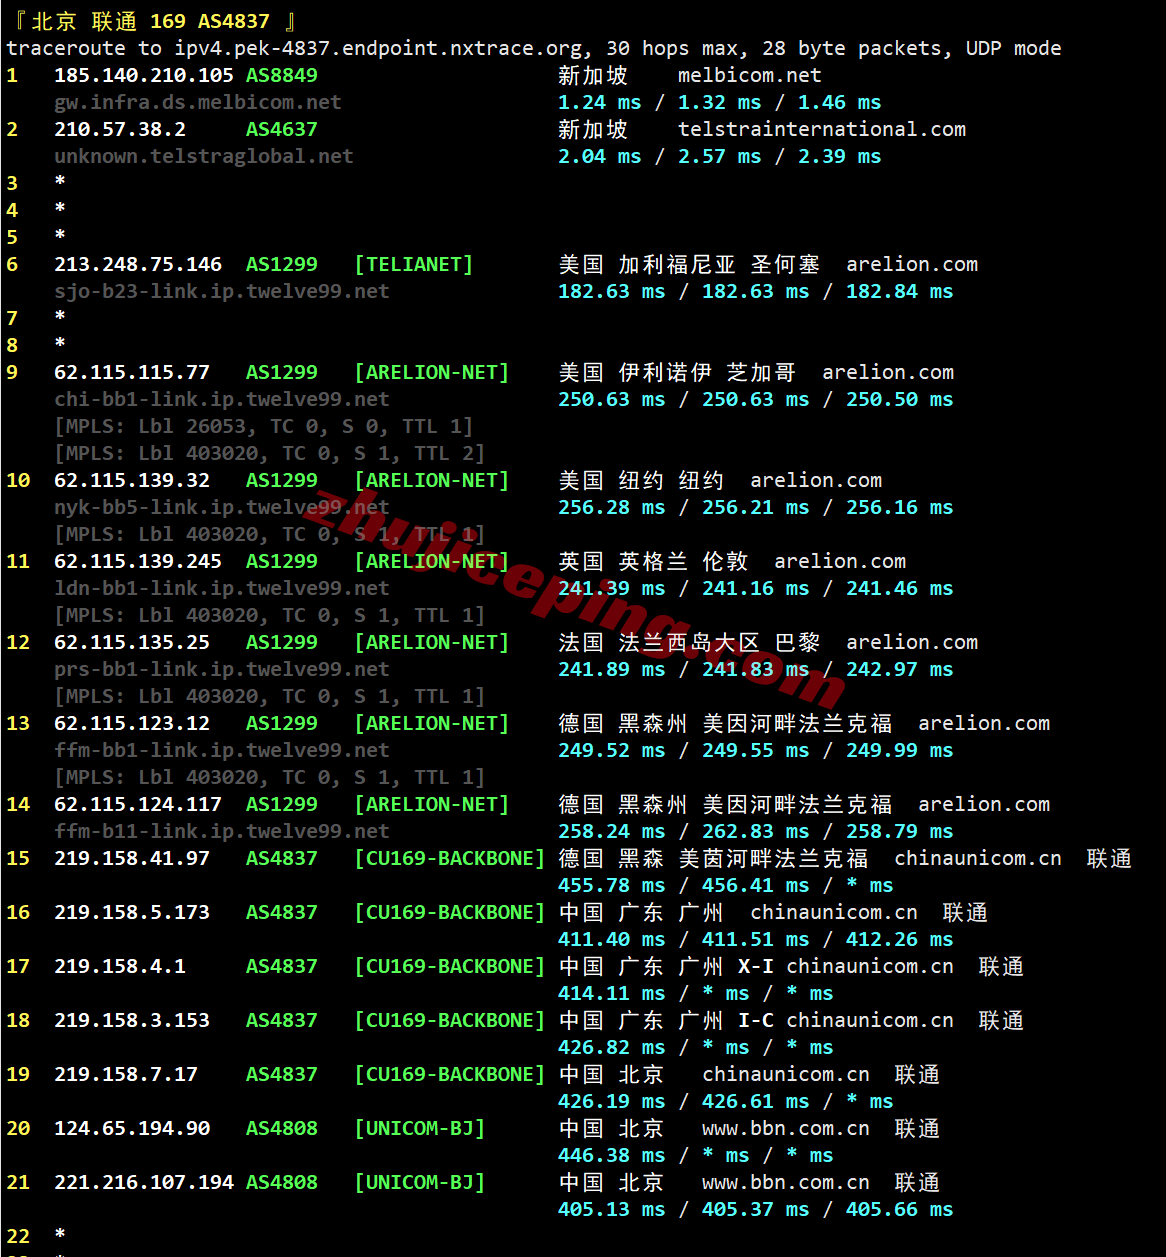The height and width of the screenshot is (1257, 1166).
Task: Click location 英国 英格兰 伦敦
Action: (x=653, y=561)
